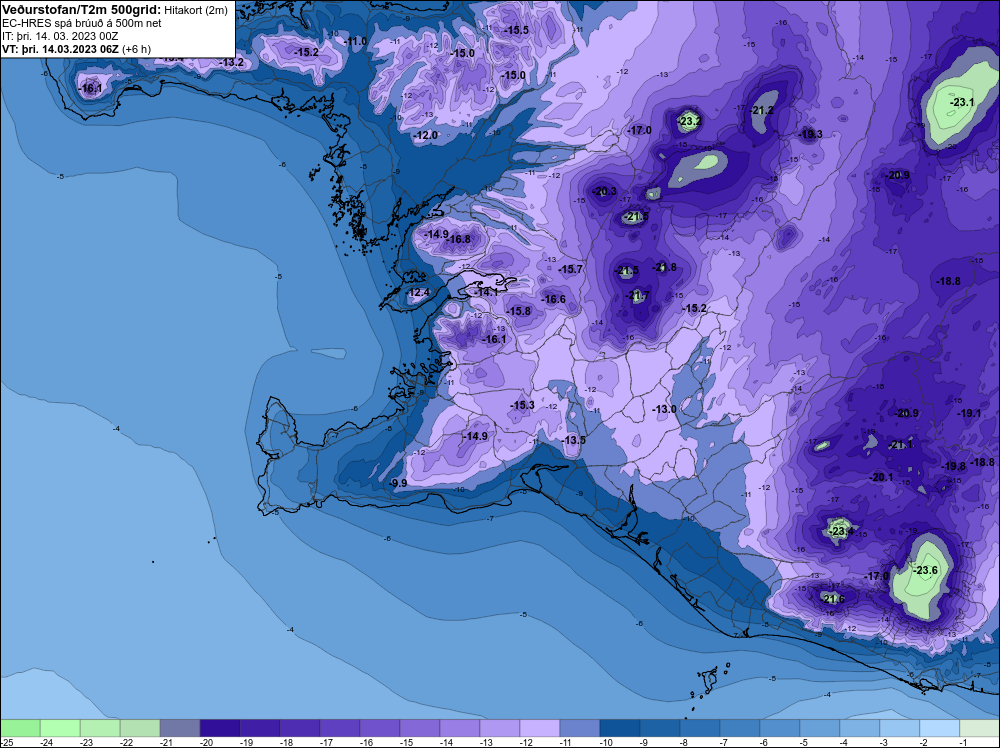Viewport: 1000px width, 748px height.
Task: Select the pale green legend swatch labeled -23
Action: click(100, 728)
